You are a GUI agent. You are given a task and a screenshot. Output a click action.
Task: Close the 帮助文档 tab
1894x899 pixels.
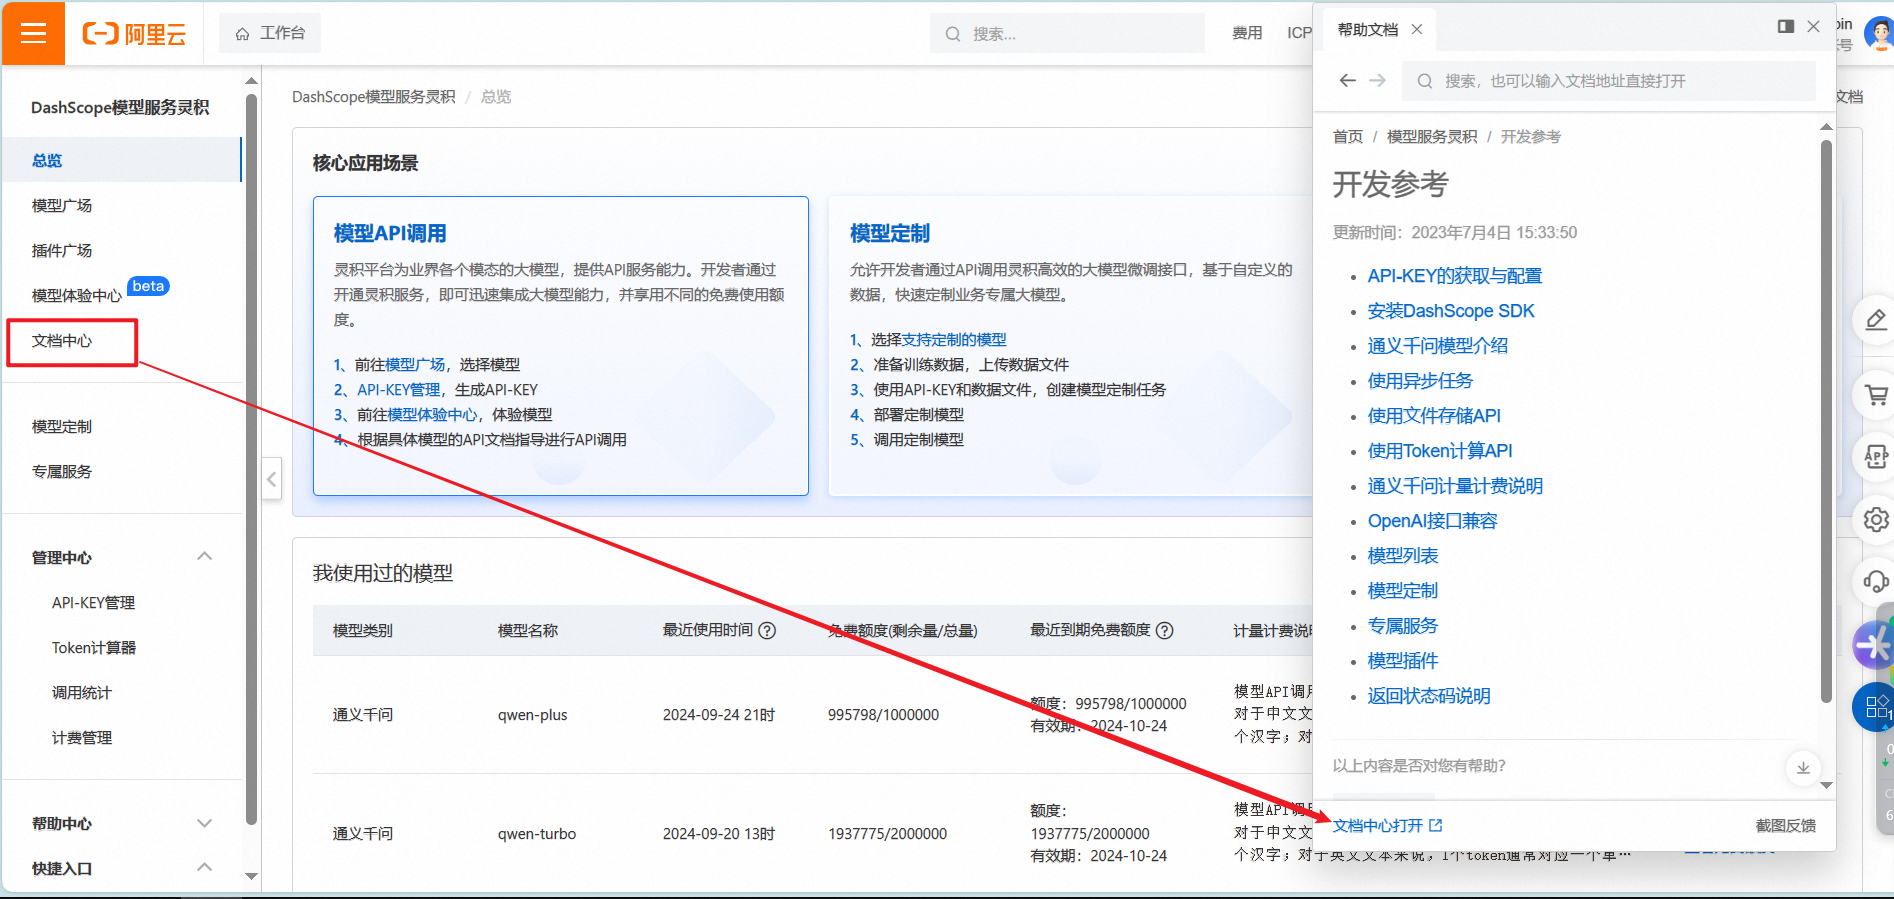(x=1417, y=29)
